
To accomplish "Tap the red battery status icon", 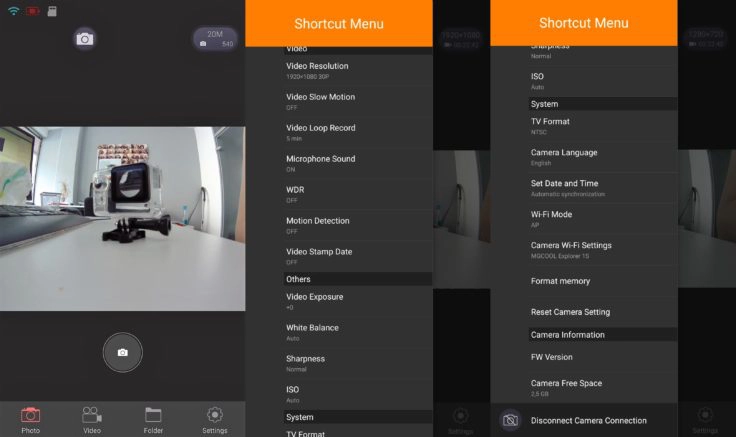I will pyautogui.click(x=32, y=11).
